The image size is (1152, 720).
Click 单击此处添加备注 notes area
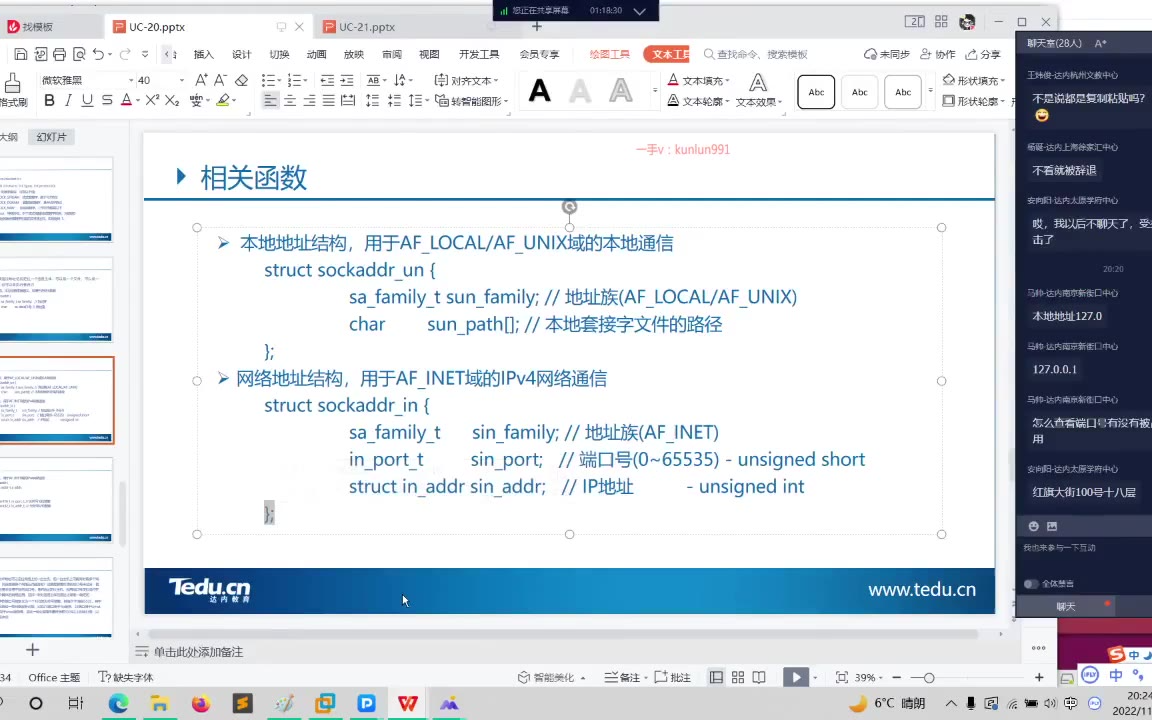pyautogui.click(x=198, y=652)
